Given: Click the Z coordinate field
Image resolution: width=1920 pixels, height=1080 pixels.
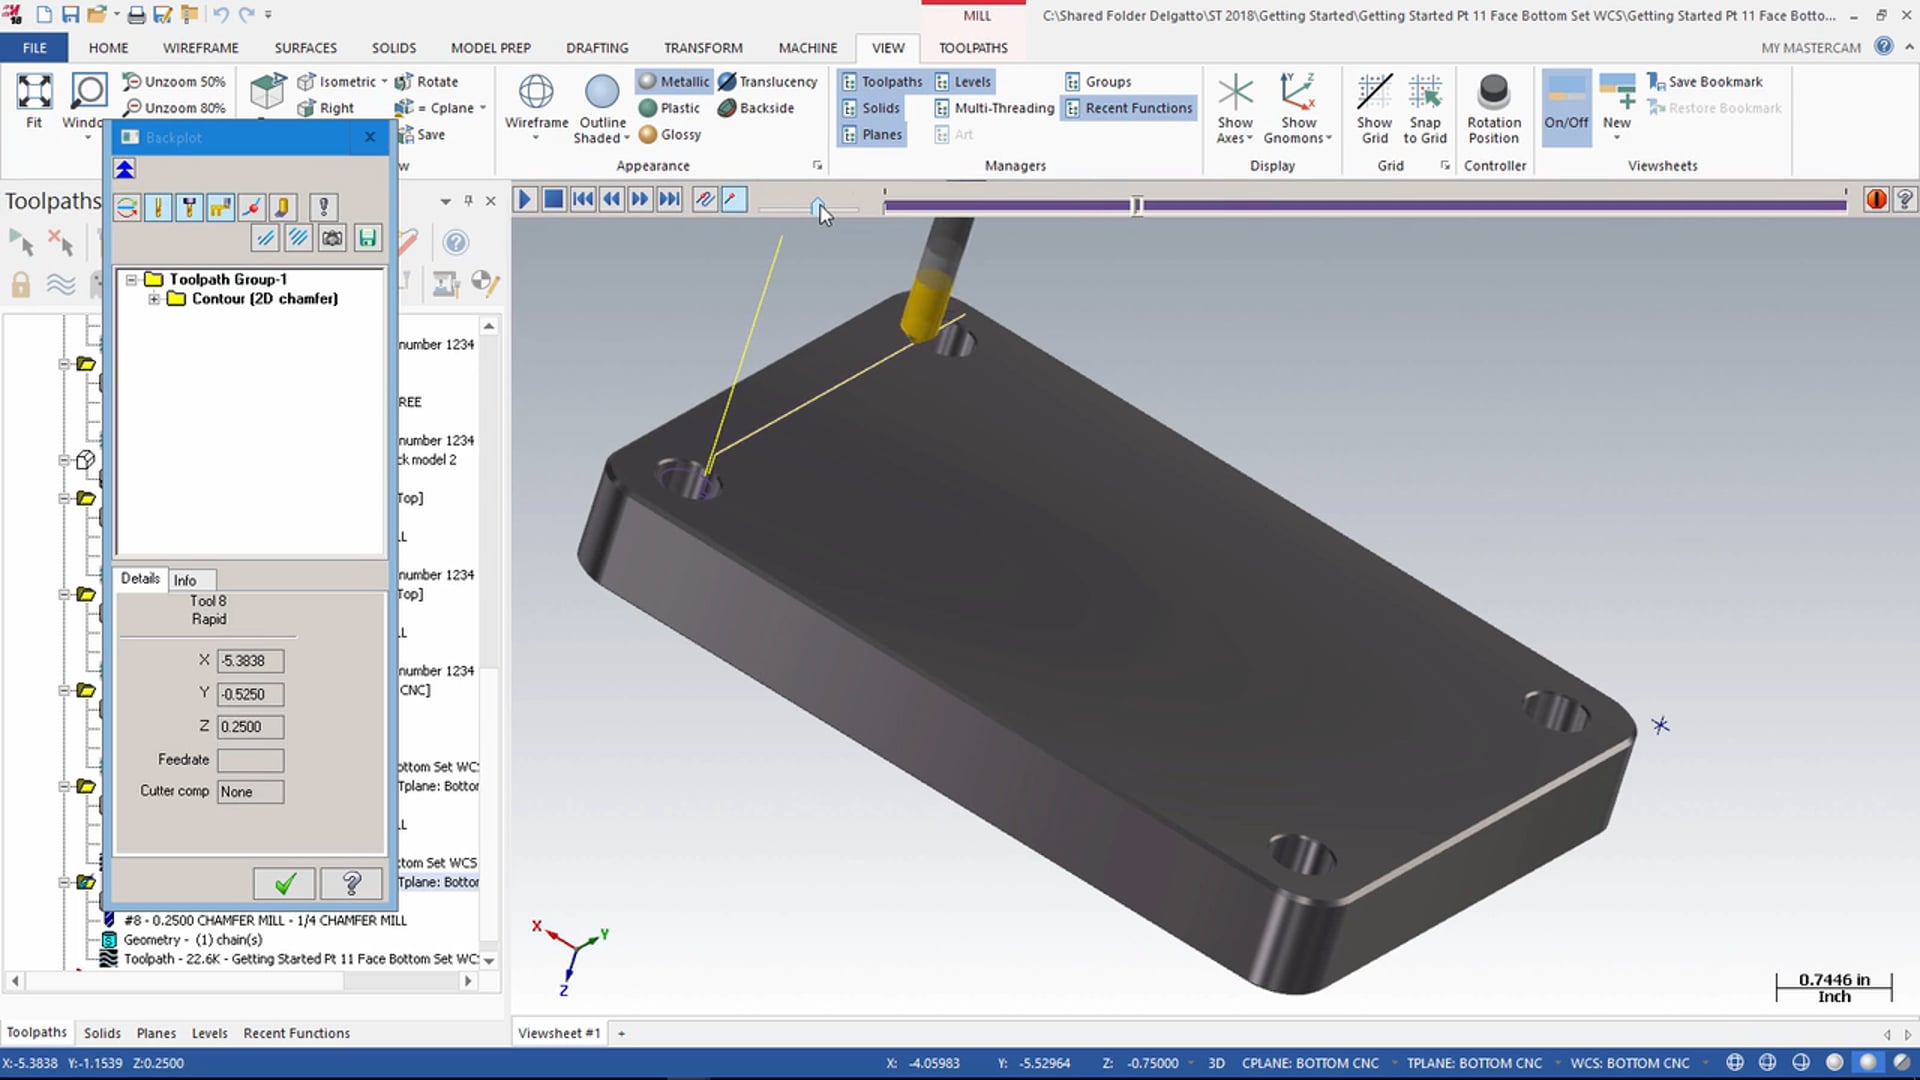Looking at the screenshot, I should coord(250,727).
